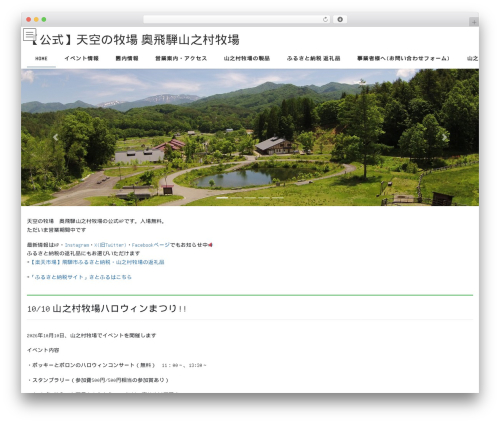Follow the X(旧Twitter) link
Viewport: 500px width, 423px height.
tap(110, 245)
